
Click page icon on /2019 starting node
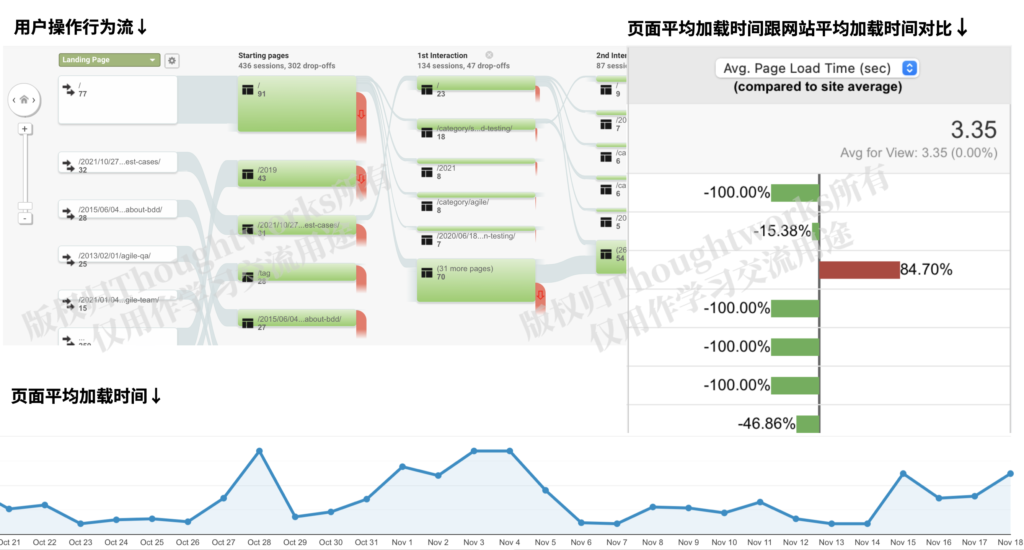248,174
